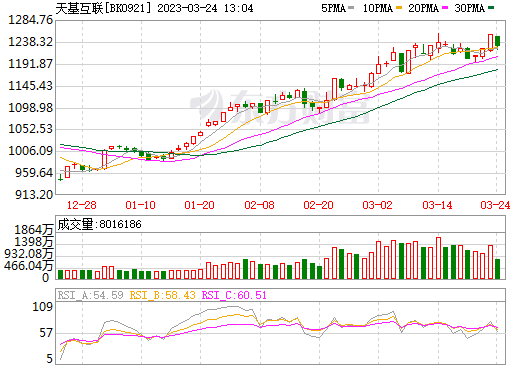Image resolution: width=520 pixels, height=365 pixels.
Task: Select the 02-08 date on the axis
Action: pyautogui.click(x=260, y=205)
